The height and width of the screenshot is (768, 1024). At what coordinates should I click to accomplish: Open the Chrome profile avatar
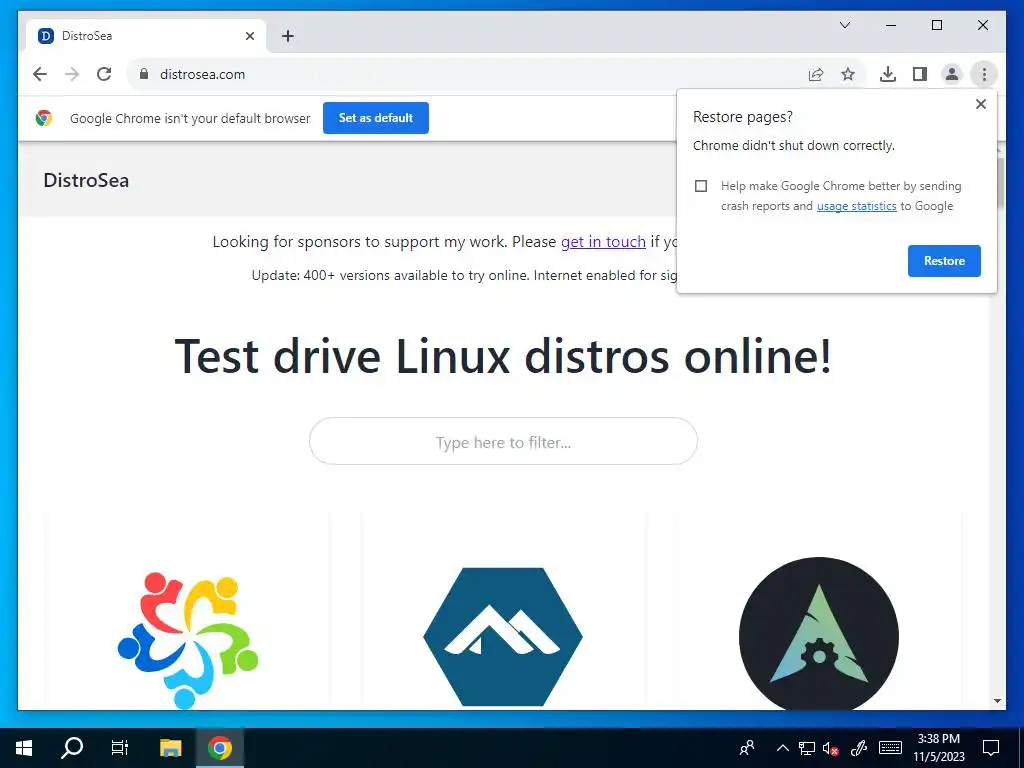click(952, 74)
